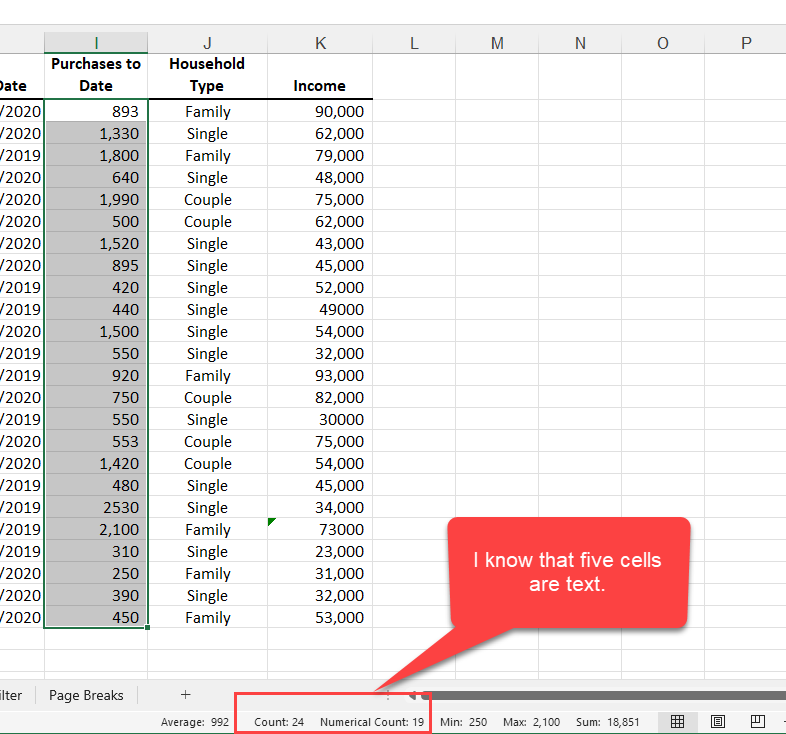Select the cell containing 1,330
Image resolution: width=786 pixels, height=734 pixels.
point(96,133)
